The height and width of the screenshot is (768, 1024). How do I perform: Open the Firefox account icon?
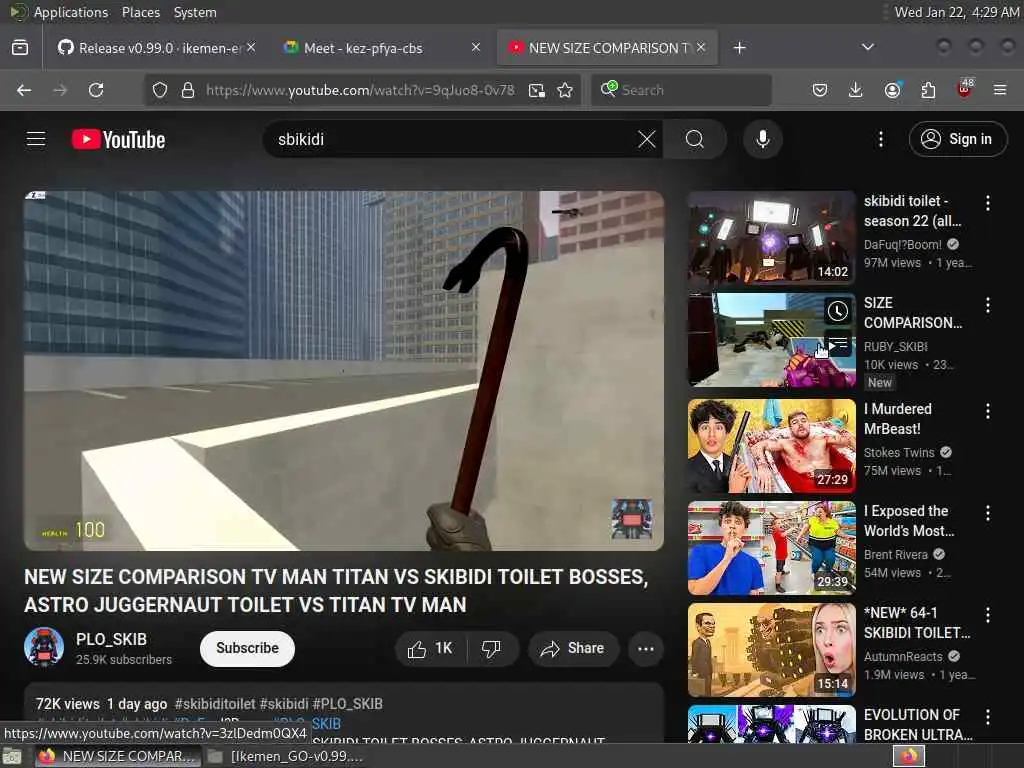[x=892, y=90]
